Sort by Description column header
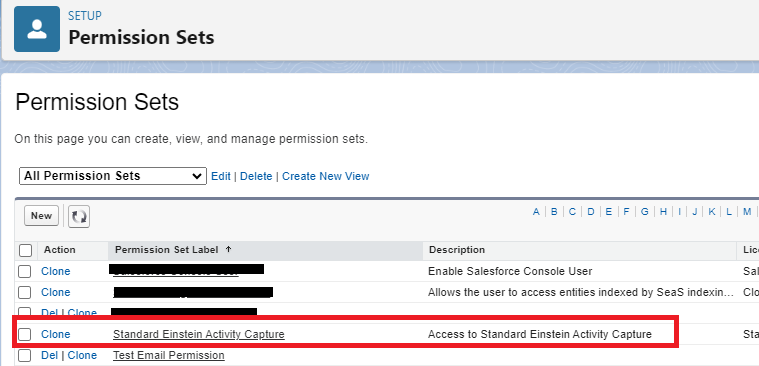The width and height of the screenshot is (759, 366). pyautogui.click(x=457, y=250)
